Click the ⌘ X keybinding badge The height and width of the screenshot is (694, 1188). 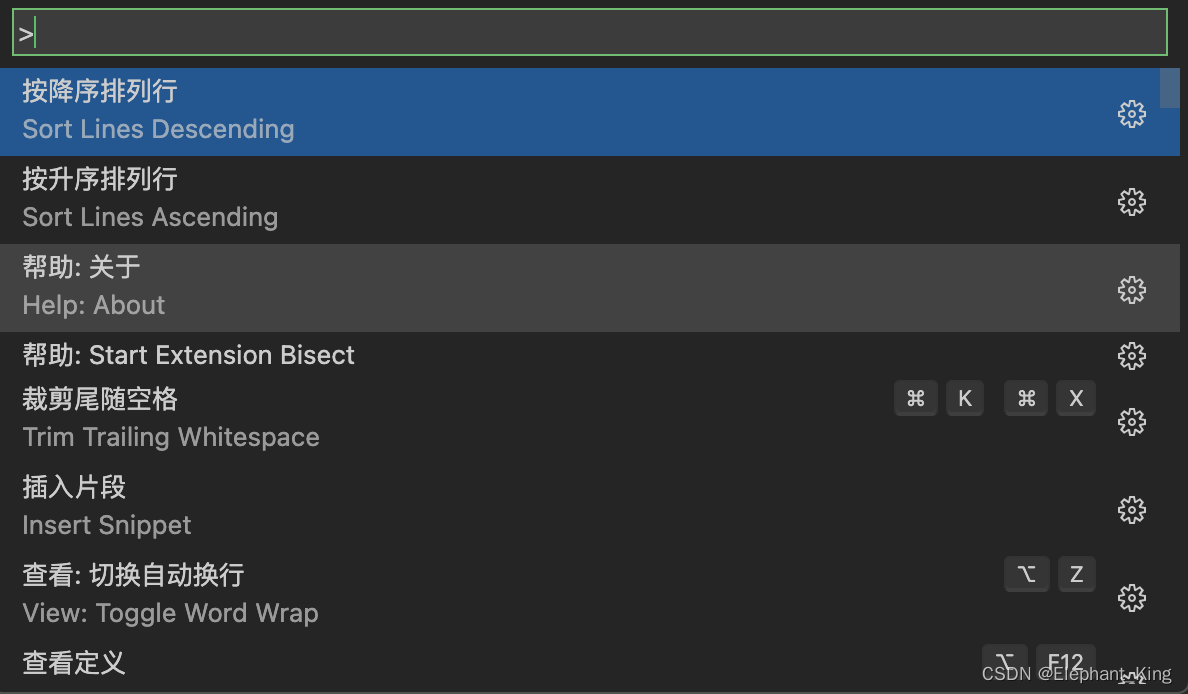coord(1050,399)
